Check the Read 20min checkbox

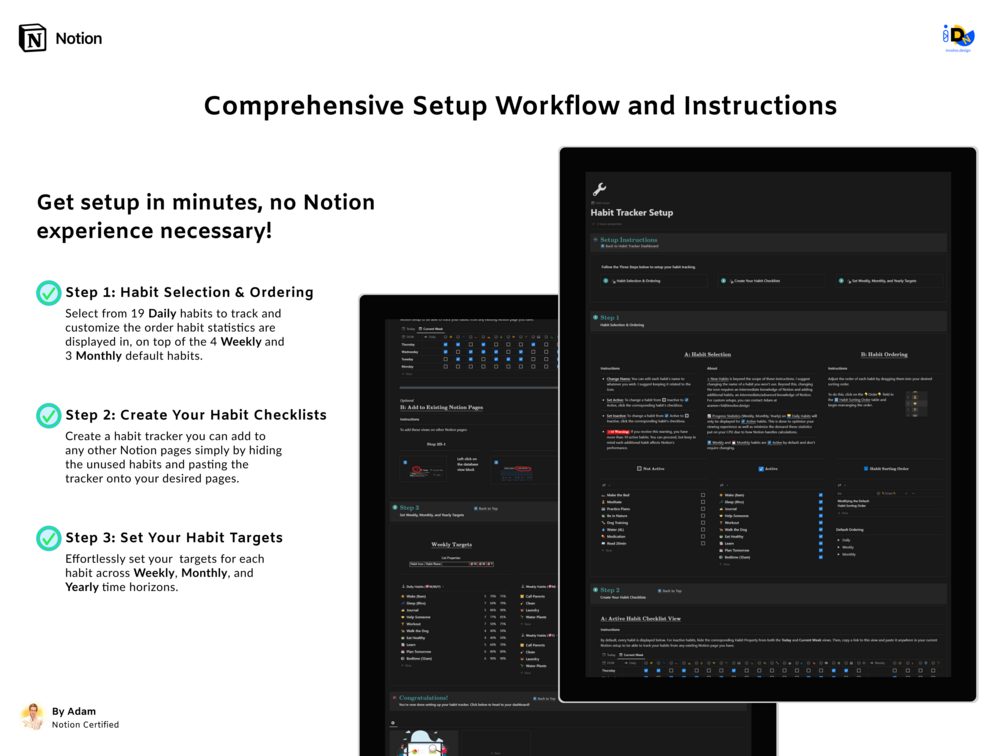tap(702, 543)
